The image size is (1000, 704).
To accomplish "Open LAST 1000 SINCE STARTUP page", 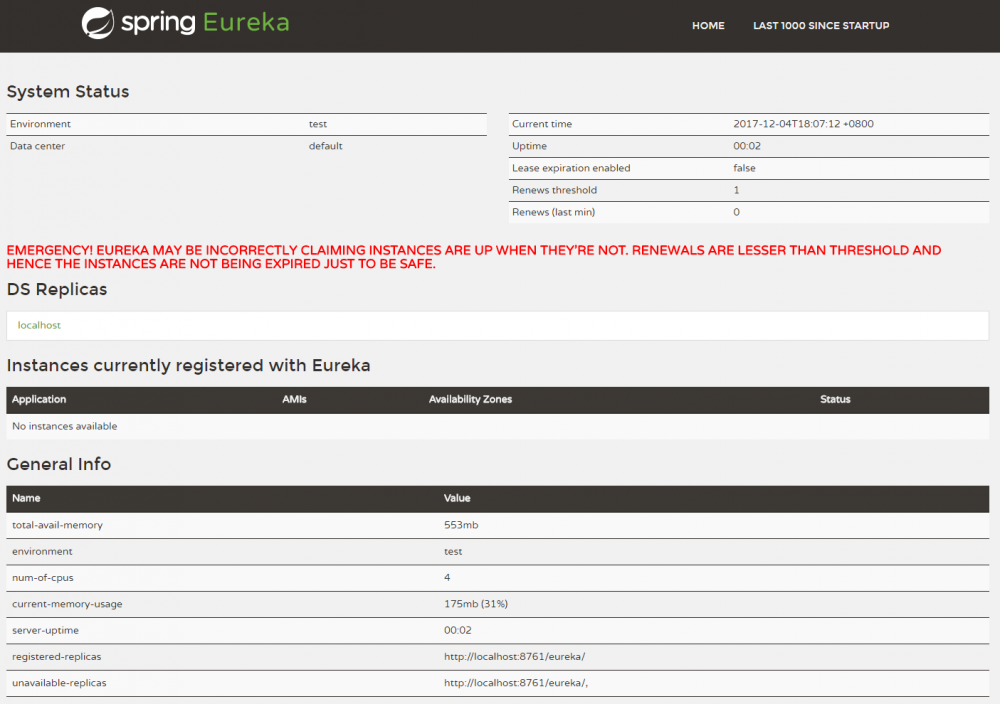I will pyautogui.click(x=821, y=26).
